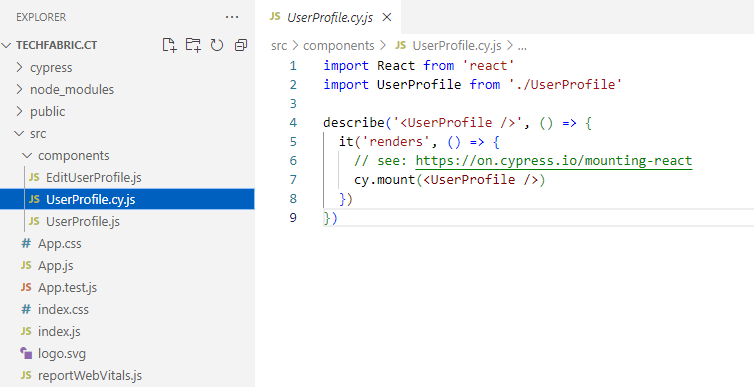
Task: Click cy.mount on line 7
Action: [x=385, y=180]
